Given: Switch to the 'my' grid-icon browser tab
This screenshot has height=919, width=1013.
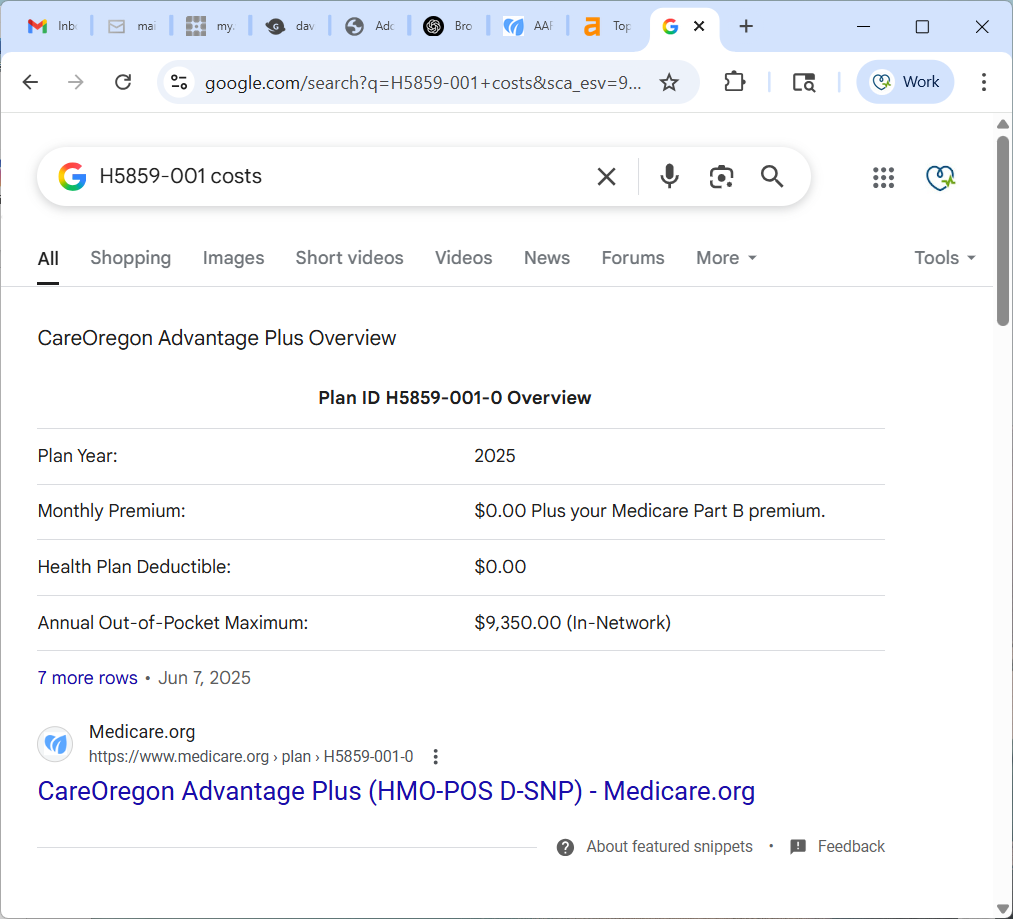Looking at the screenshot, I should (211, 26).
